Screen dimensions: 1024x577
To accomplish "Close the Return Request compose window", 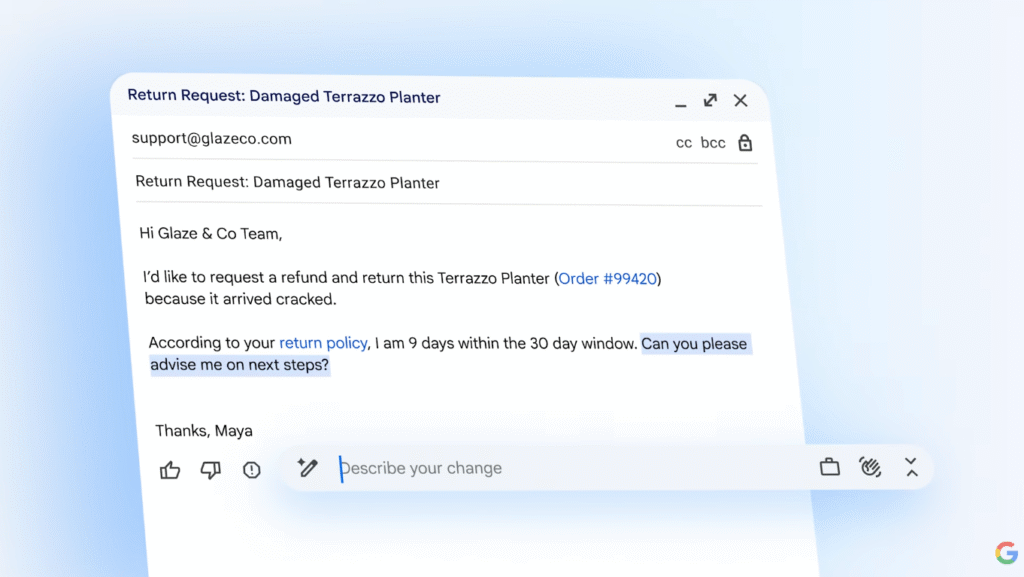I will click(740, 100).
